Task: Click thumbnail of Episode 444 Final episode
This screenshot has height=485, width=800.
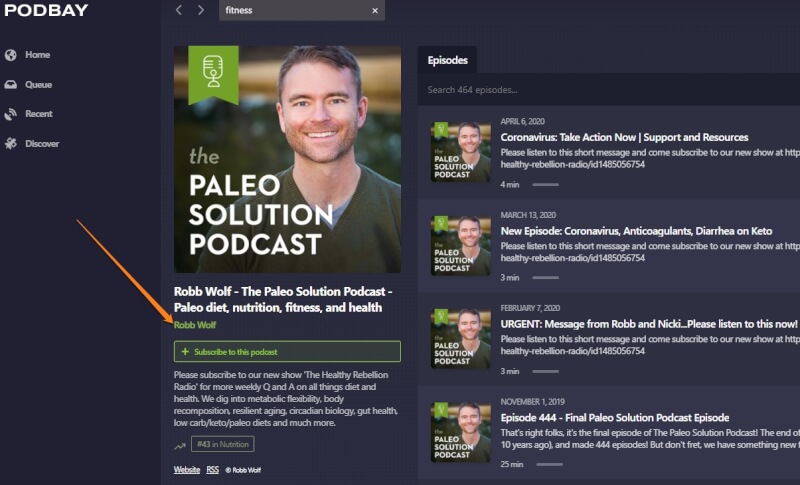Action: (x=461, y=432)
